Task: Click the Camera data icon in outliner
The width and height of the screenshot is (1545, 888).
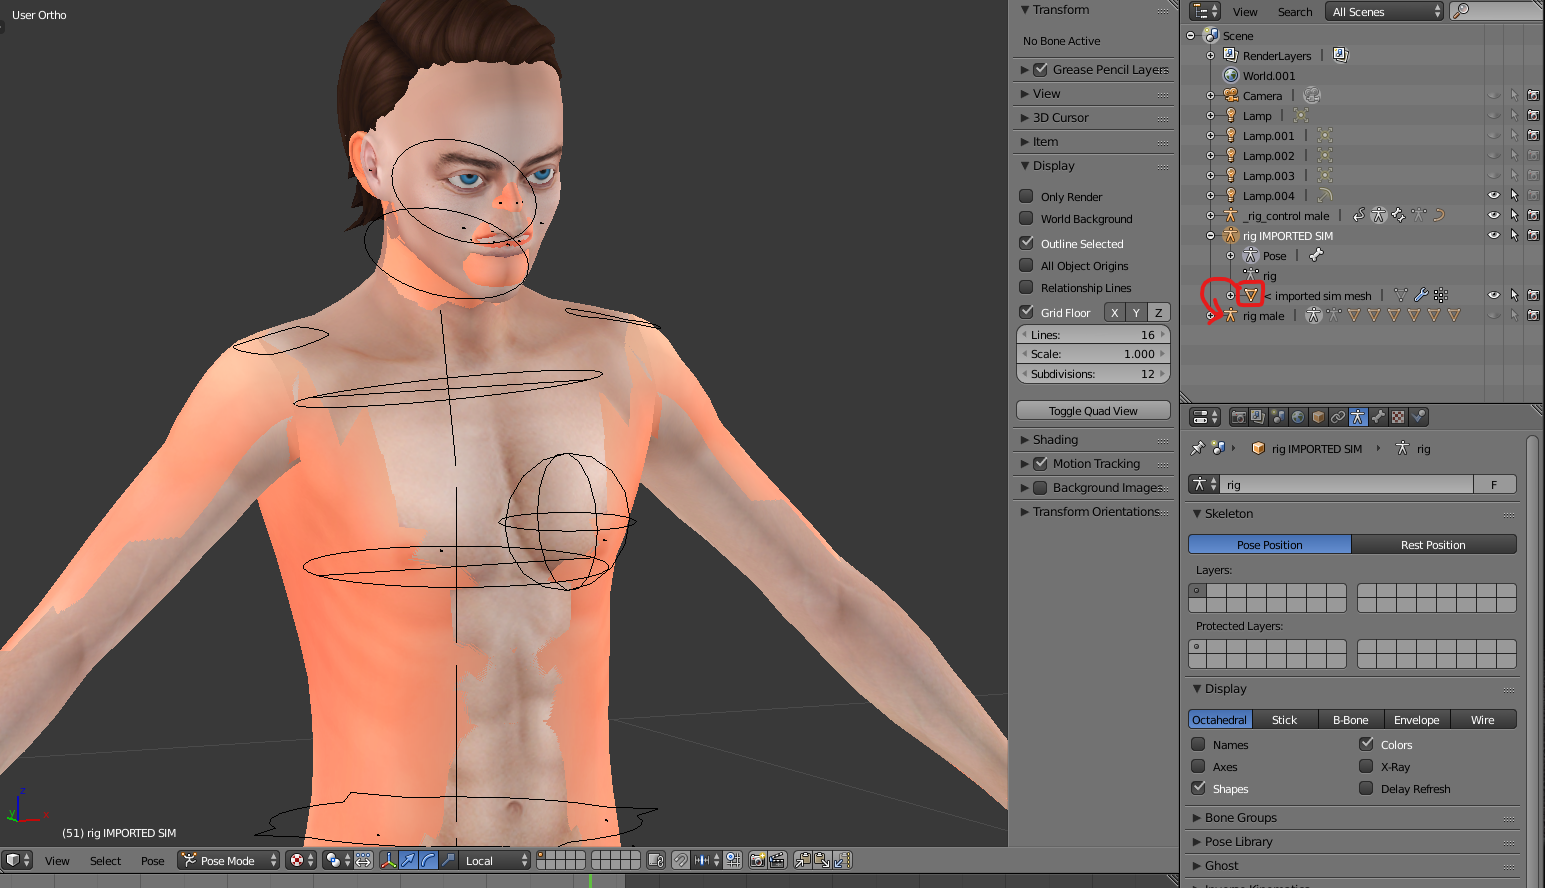Action: 1313,95
